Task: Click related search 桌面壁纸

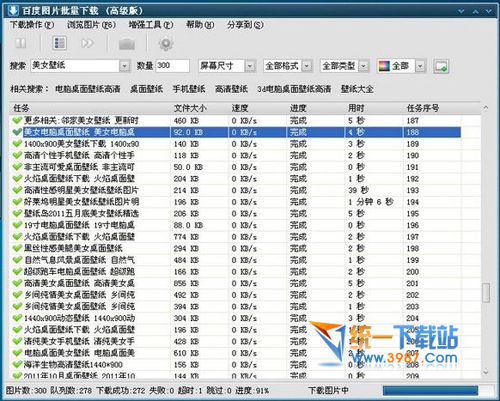Action: tap(146, 89)
